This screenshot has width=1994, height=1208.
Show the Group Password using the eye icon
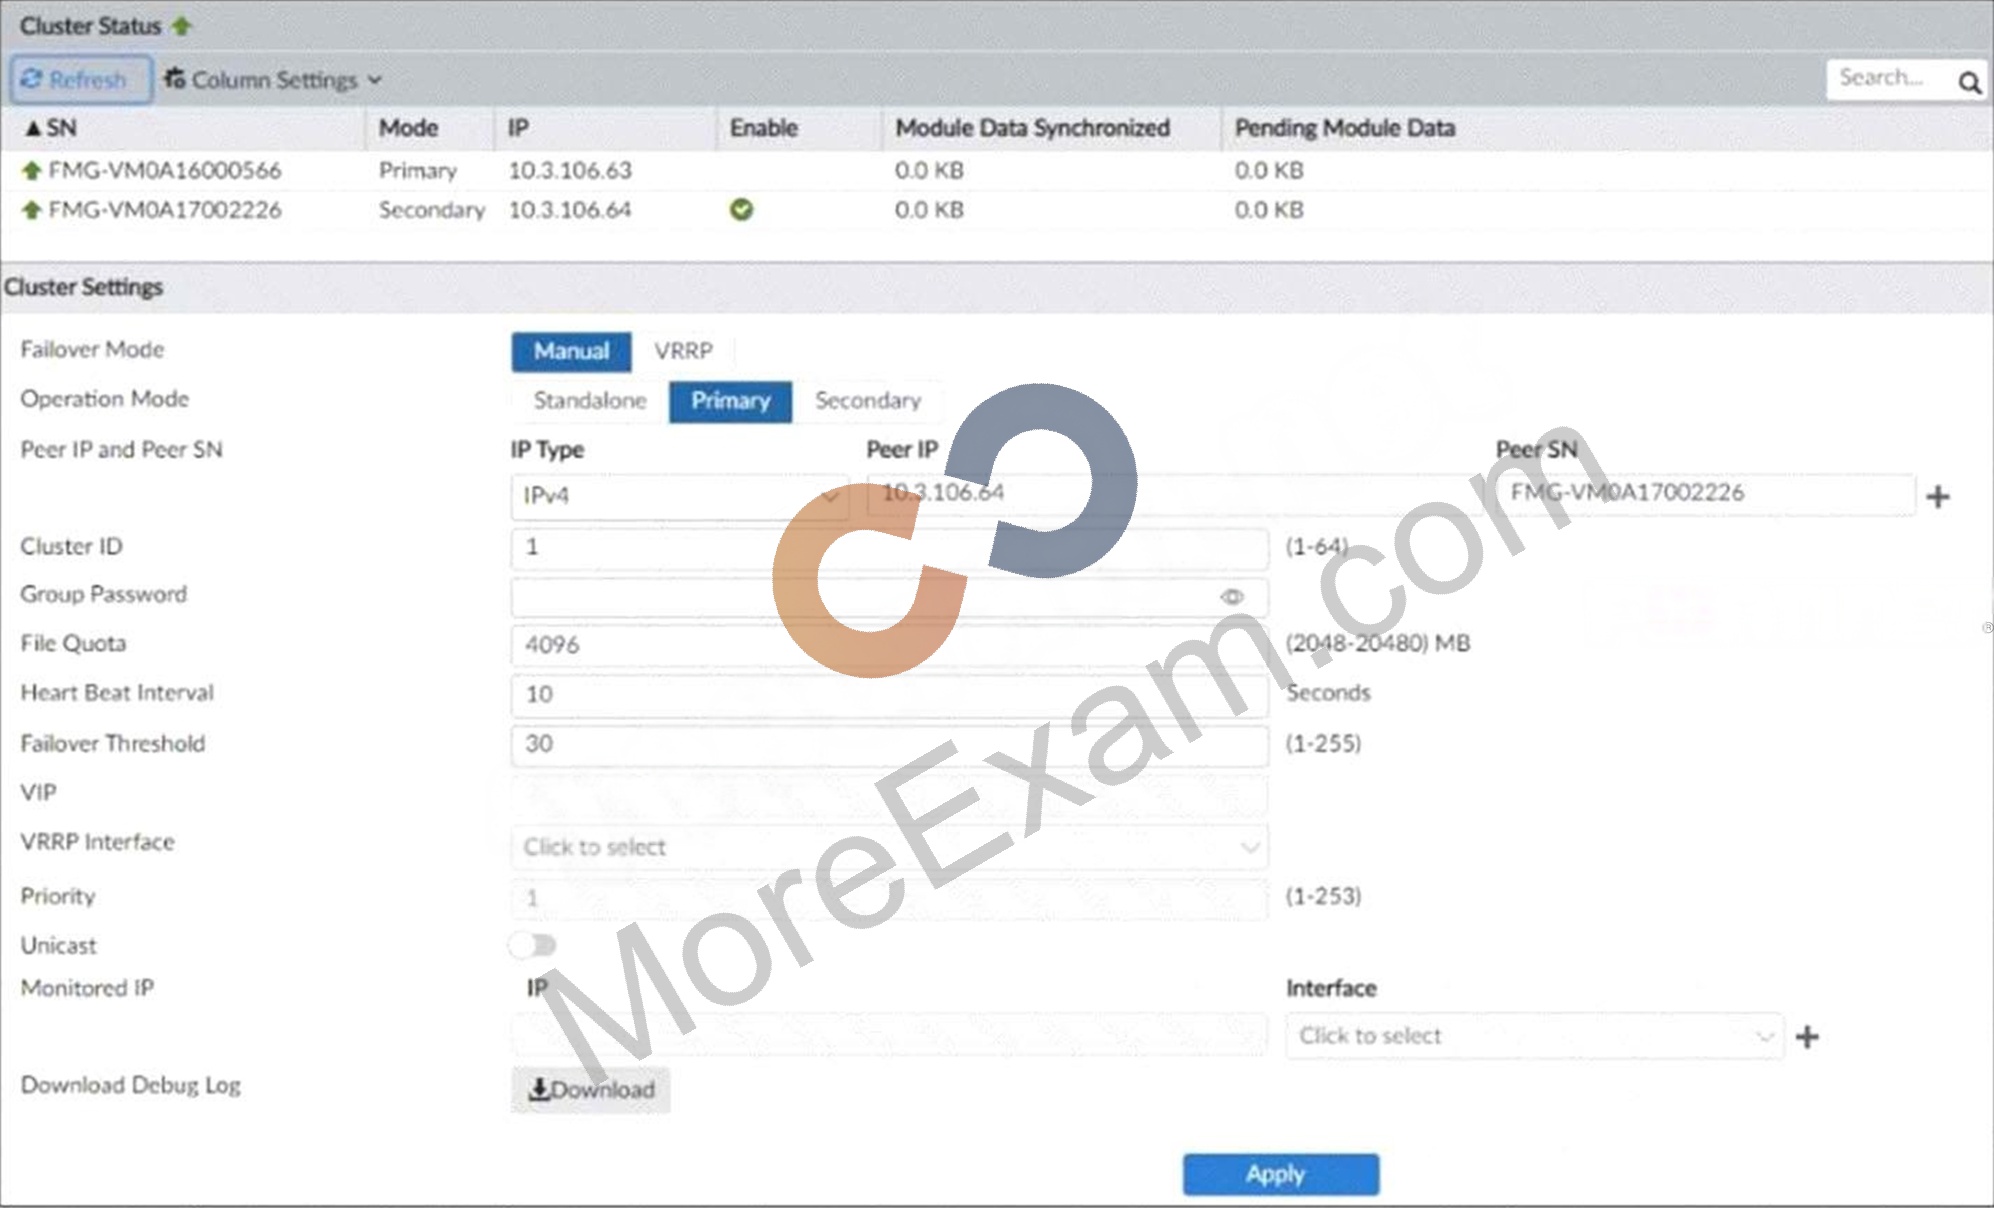[x=1232, y=597]
